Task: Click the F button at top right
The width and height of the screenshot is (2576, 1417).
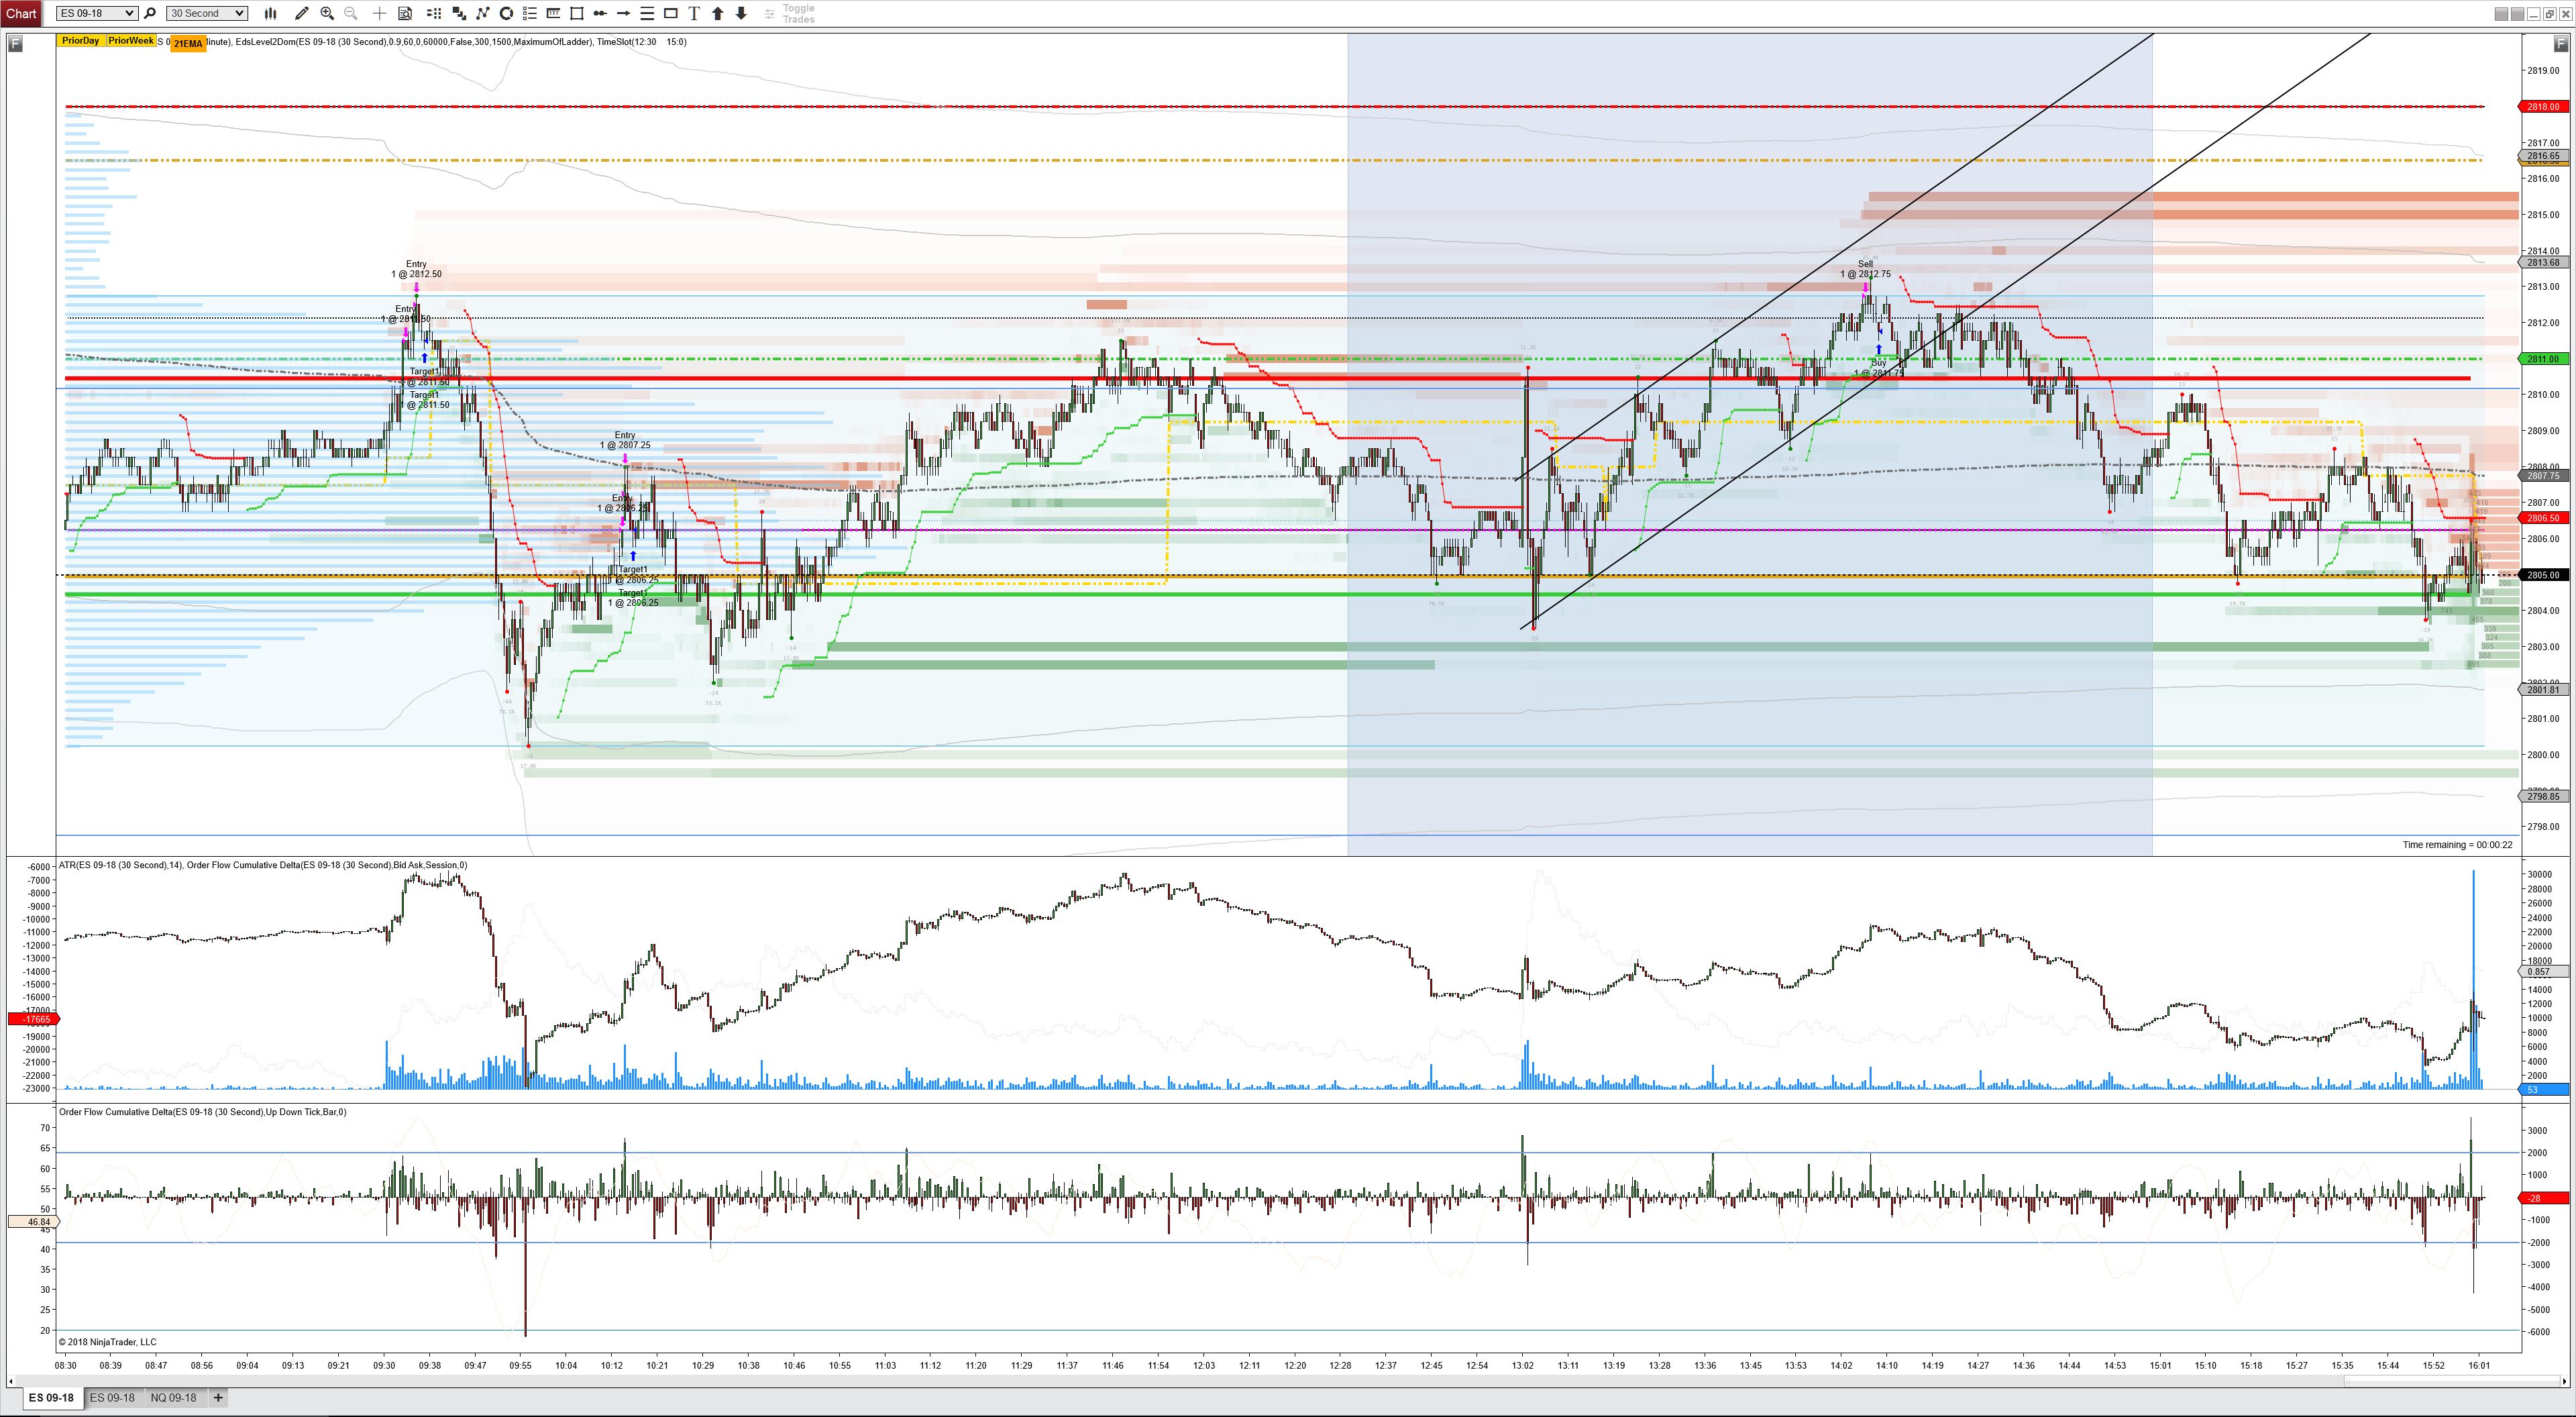Action: point(2561,44)
